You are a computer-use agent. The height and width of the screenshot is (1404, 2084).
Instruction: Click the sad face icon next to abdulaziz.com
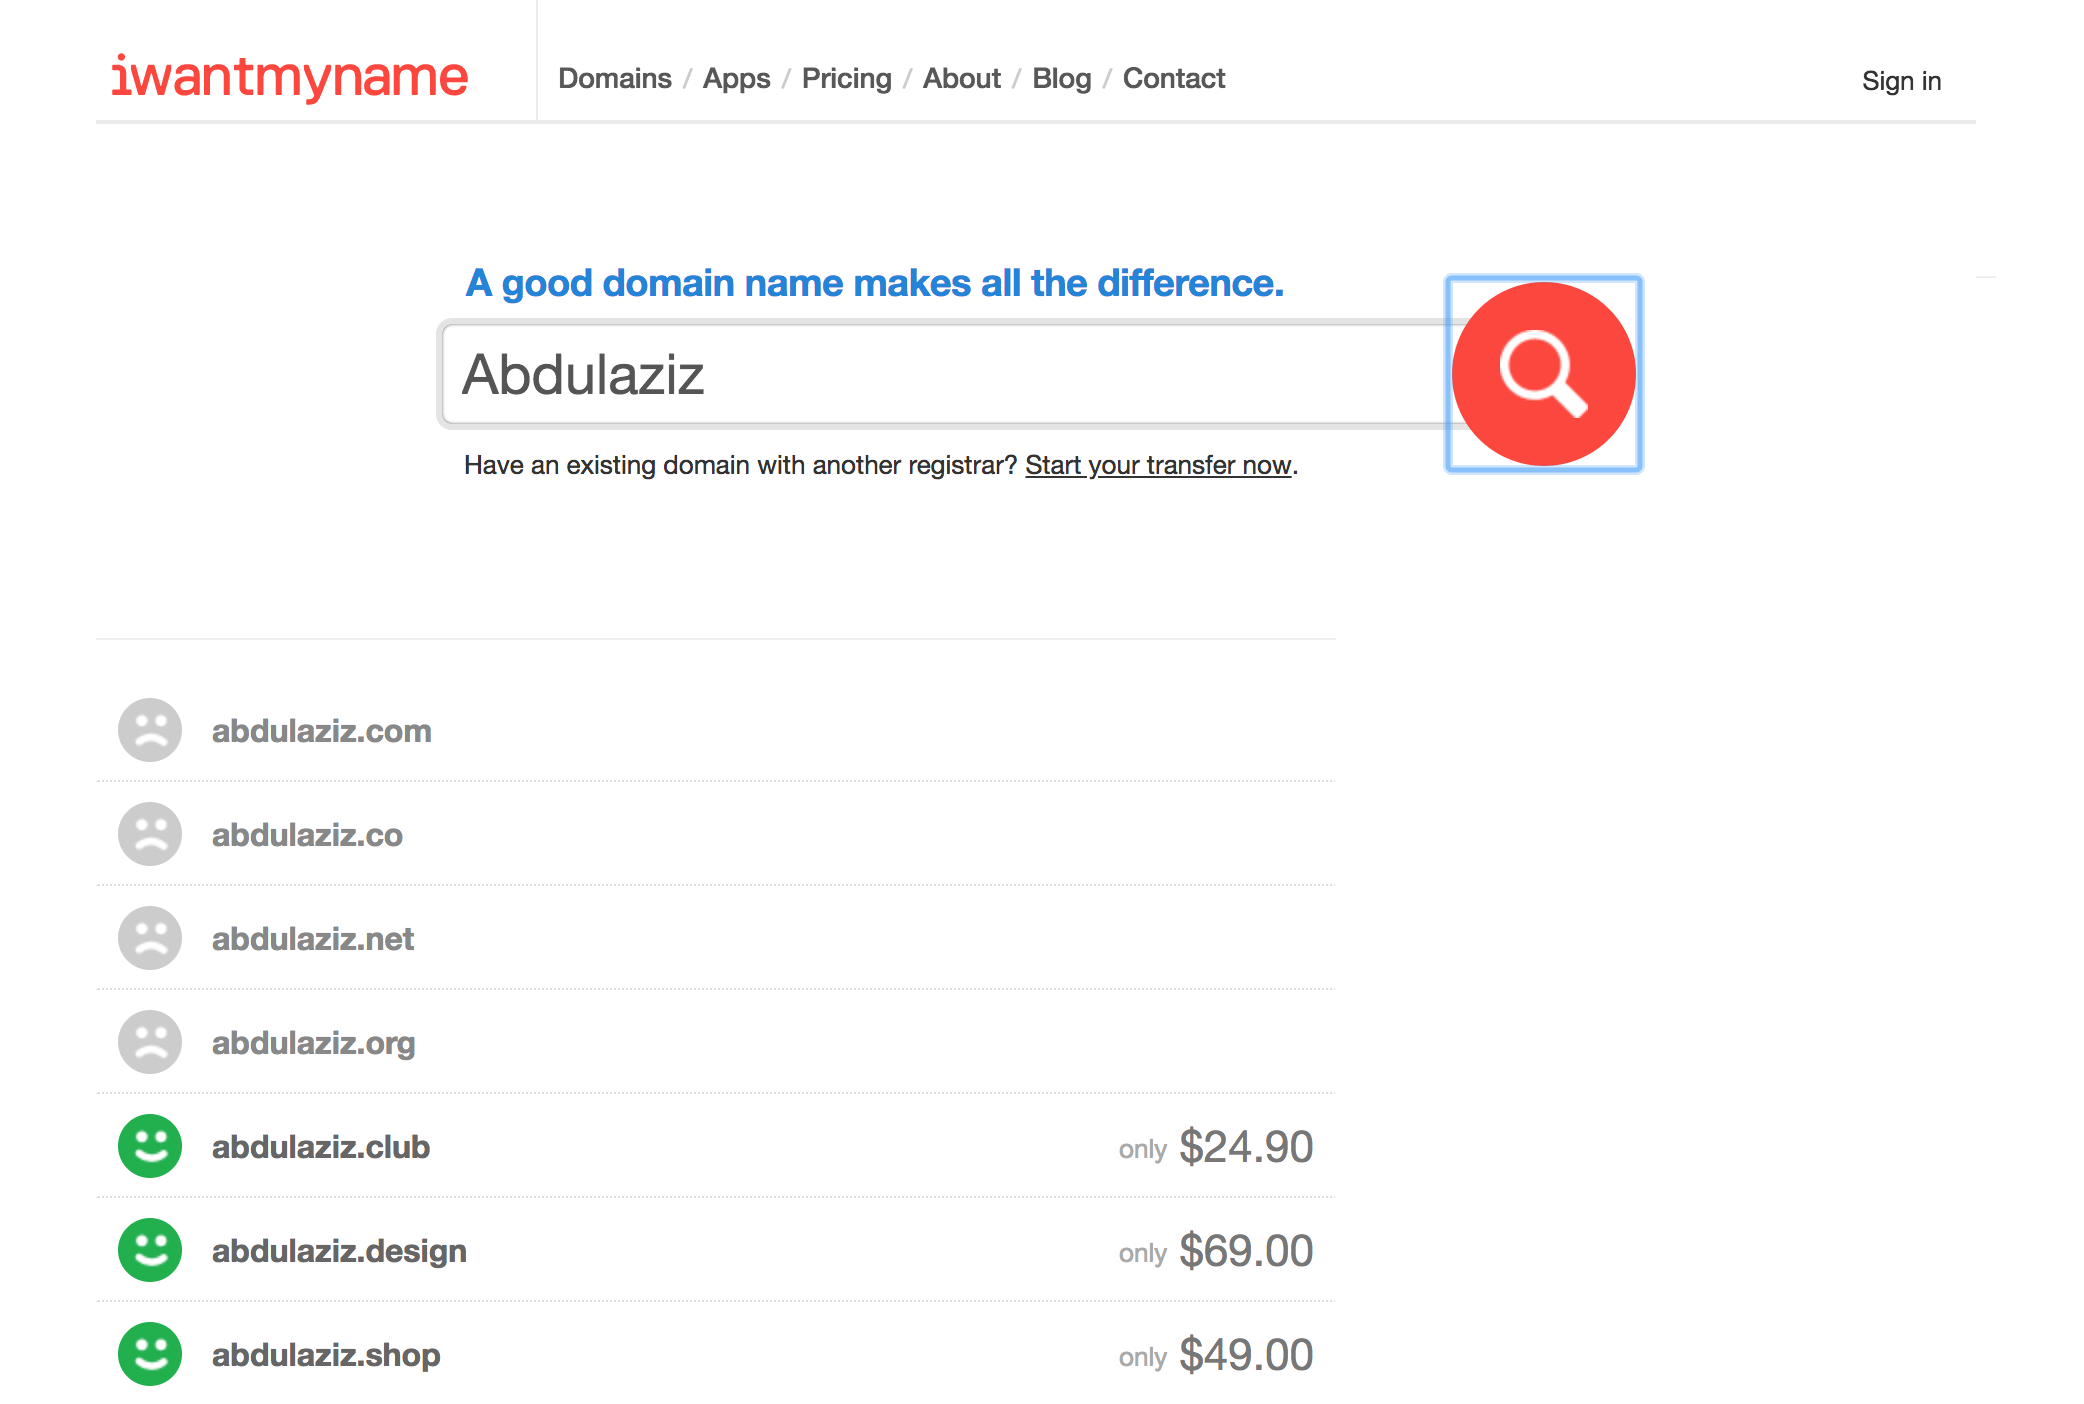tap(150, 730)
